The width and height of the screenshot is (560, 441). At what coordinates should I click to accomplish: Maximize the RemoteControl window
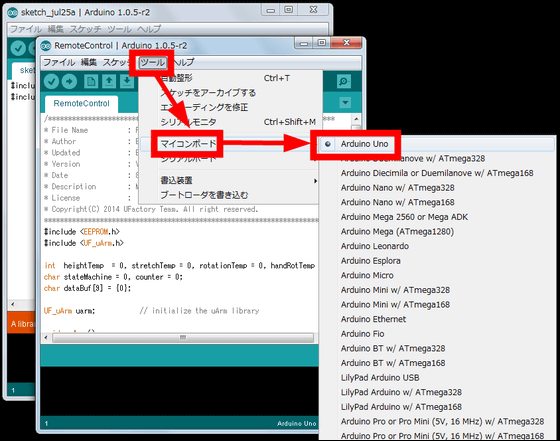pos(322,43)
